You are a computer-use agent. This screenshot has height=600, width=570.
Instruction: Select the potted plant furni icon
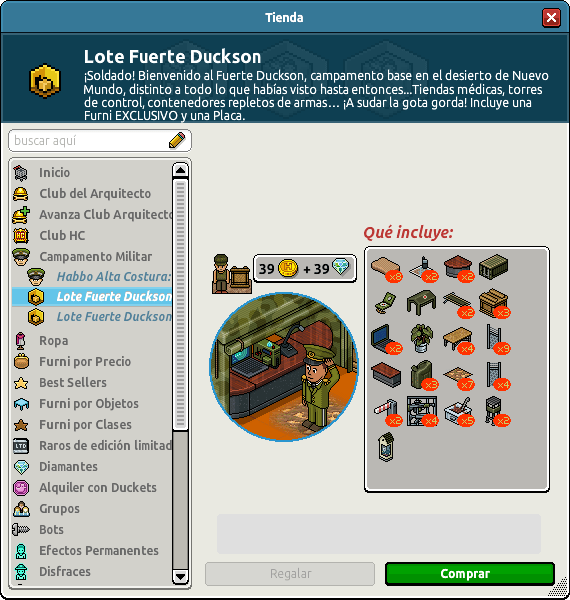421,338
